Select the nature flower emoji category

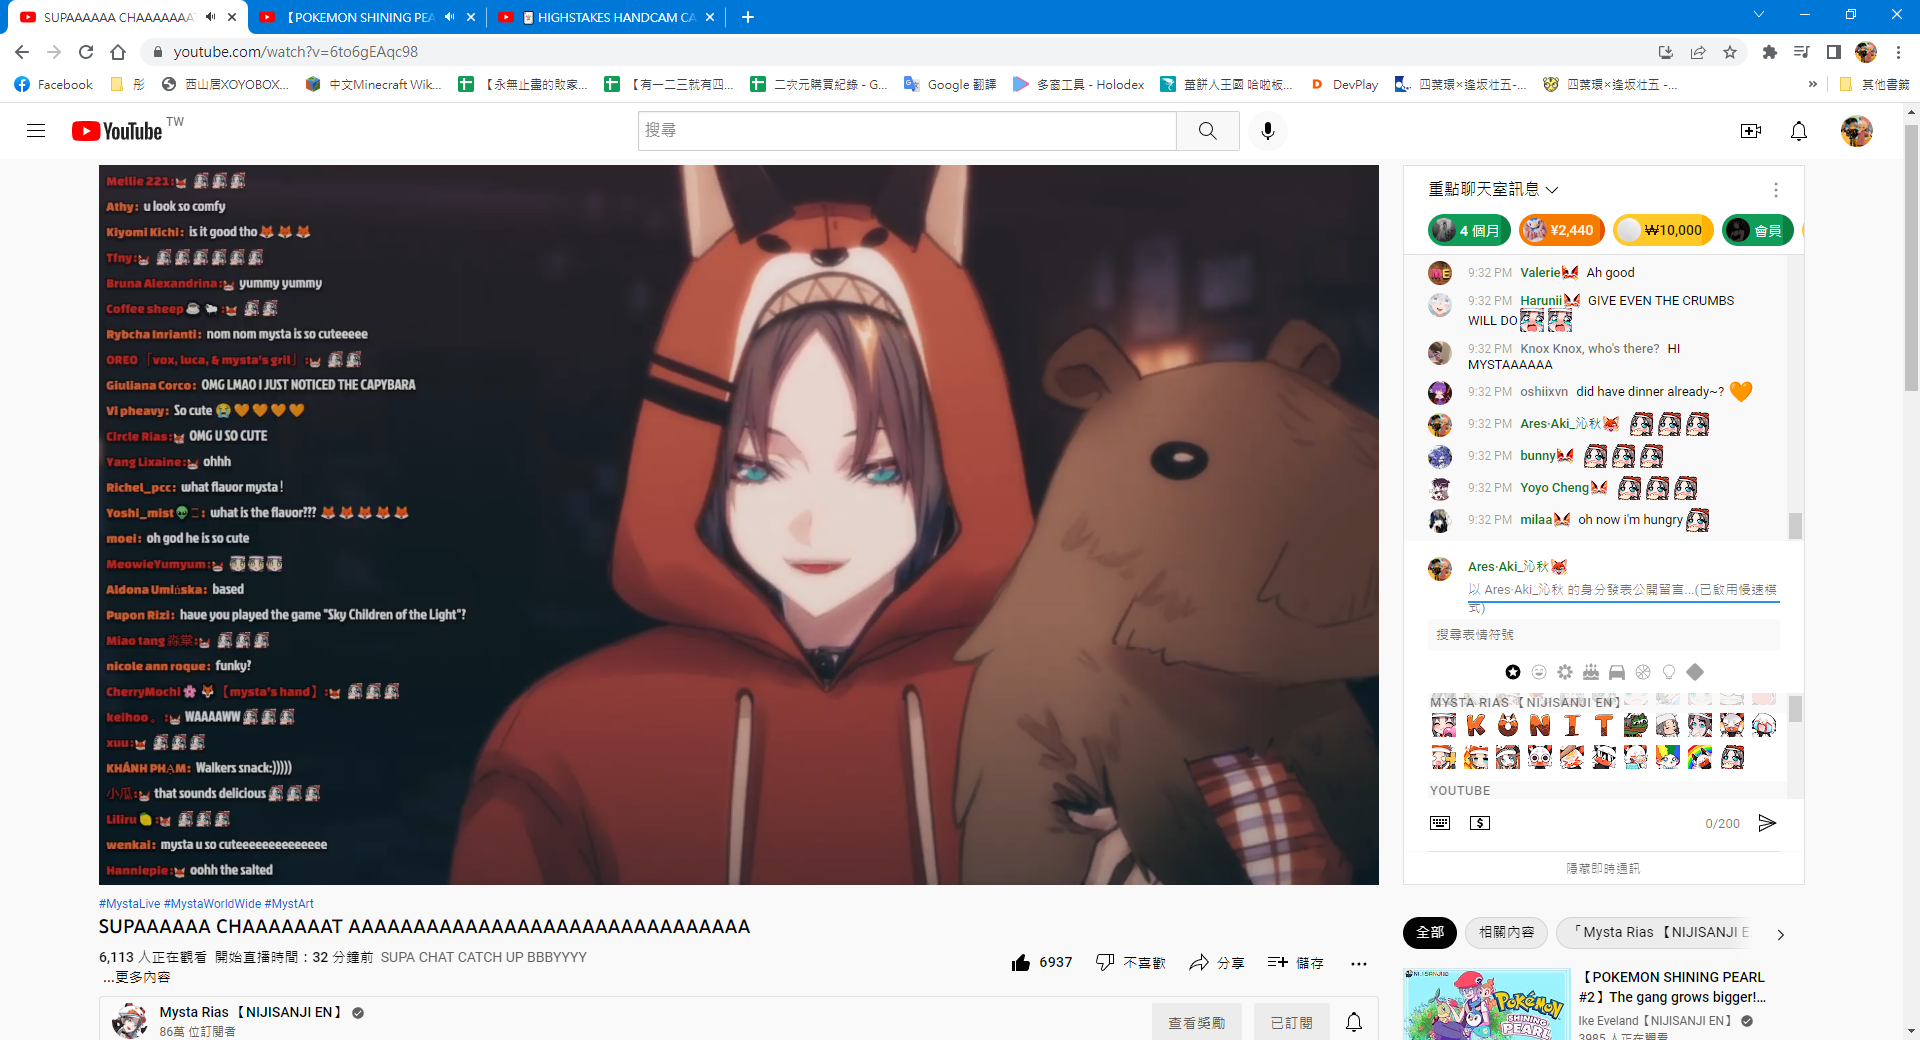pos(1565,672)
